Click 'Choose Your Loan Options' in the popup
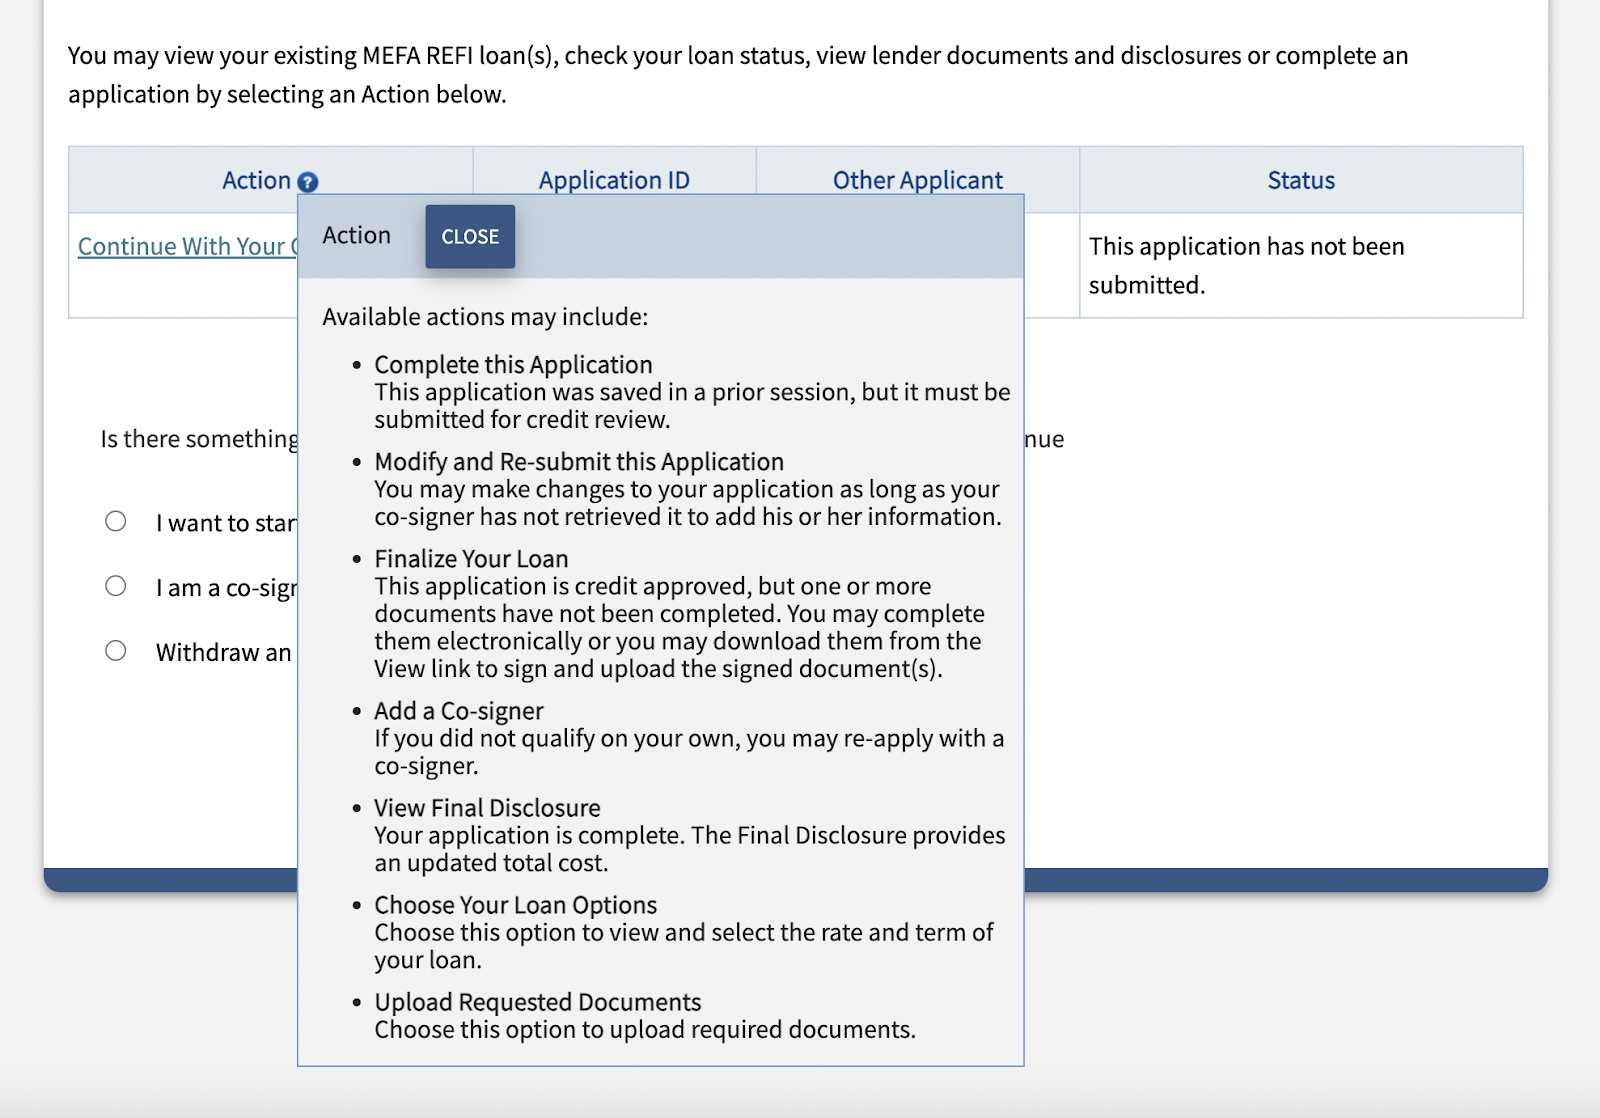The height and width of the screenshot is (1118, 1600). click(x=516, y=905)
